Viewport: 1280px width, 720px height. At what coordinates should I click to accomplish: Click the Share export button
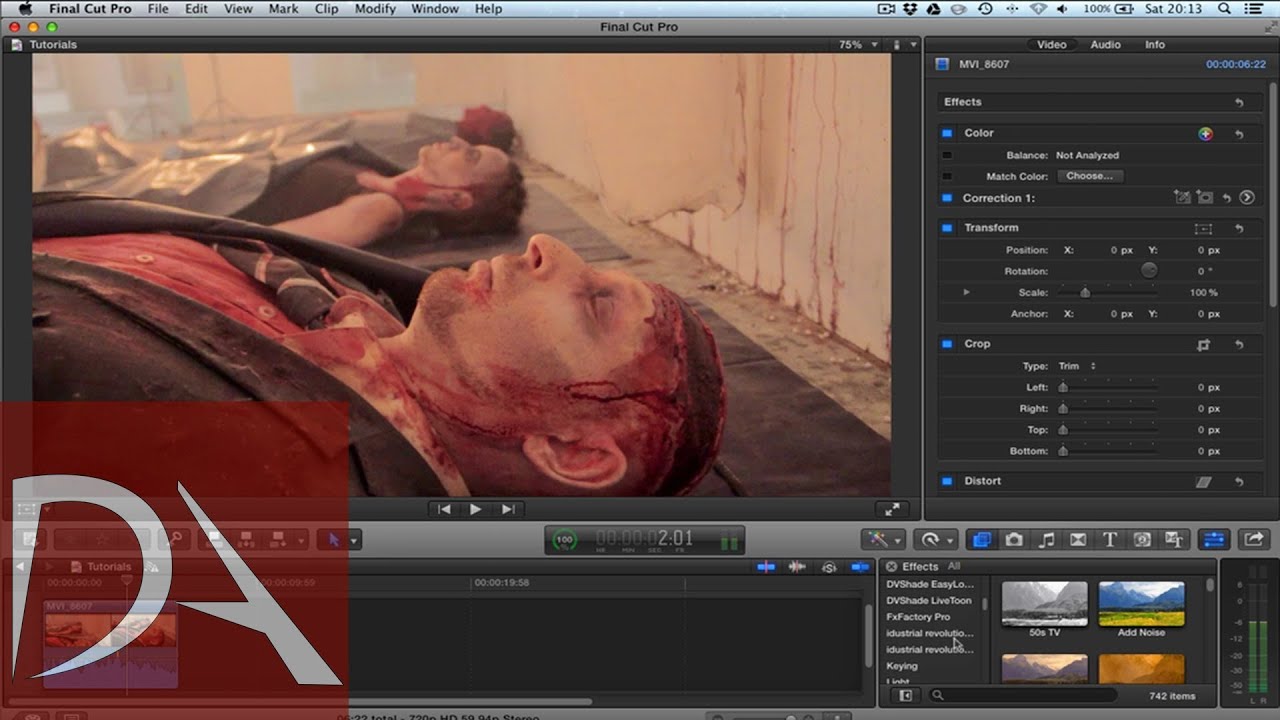[x=1253, y=539]
